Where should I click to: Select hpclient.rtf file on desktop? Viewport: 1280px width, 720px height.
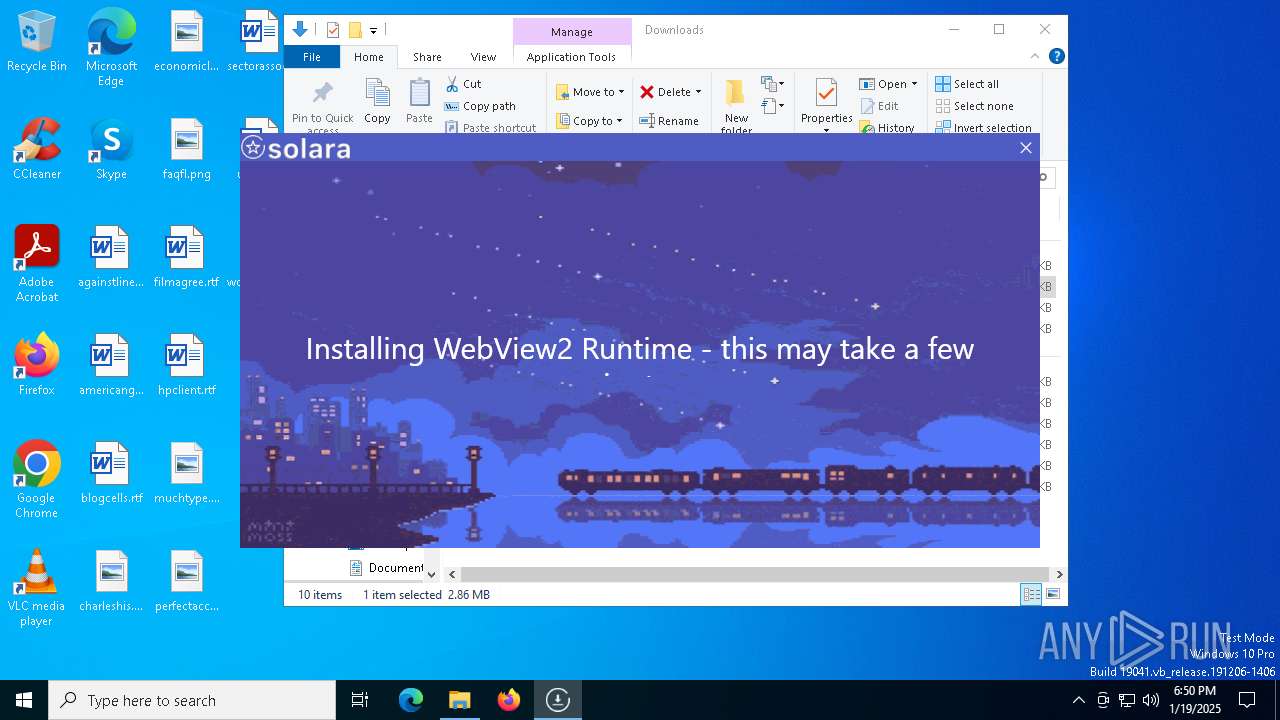(187, 365)
